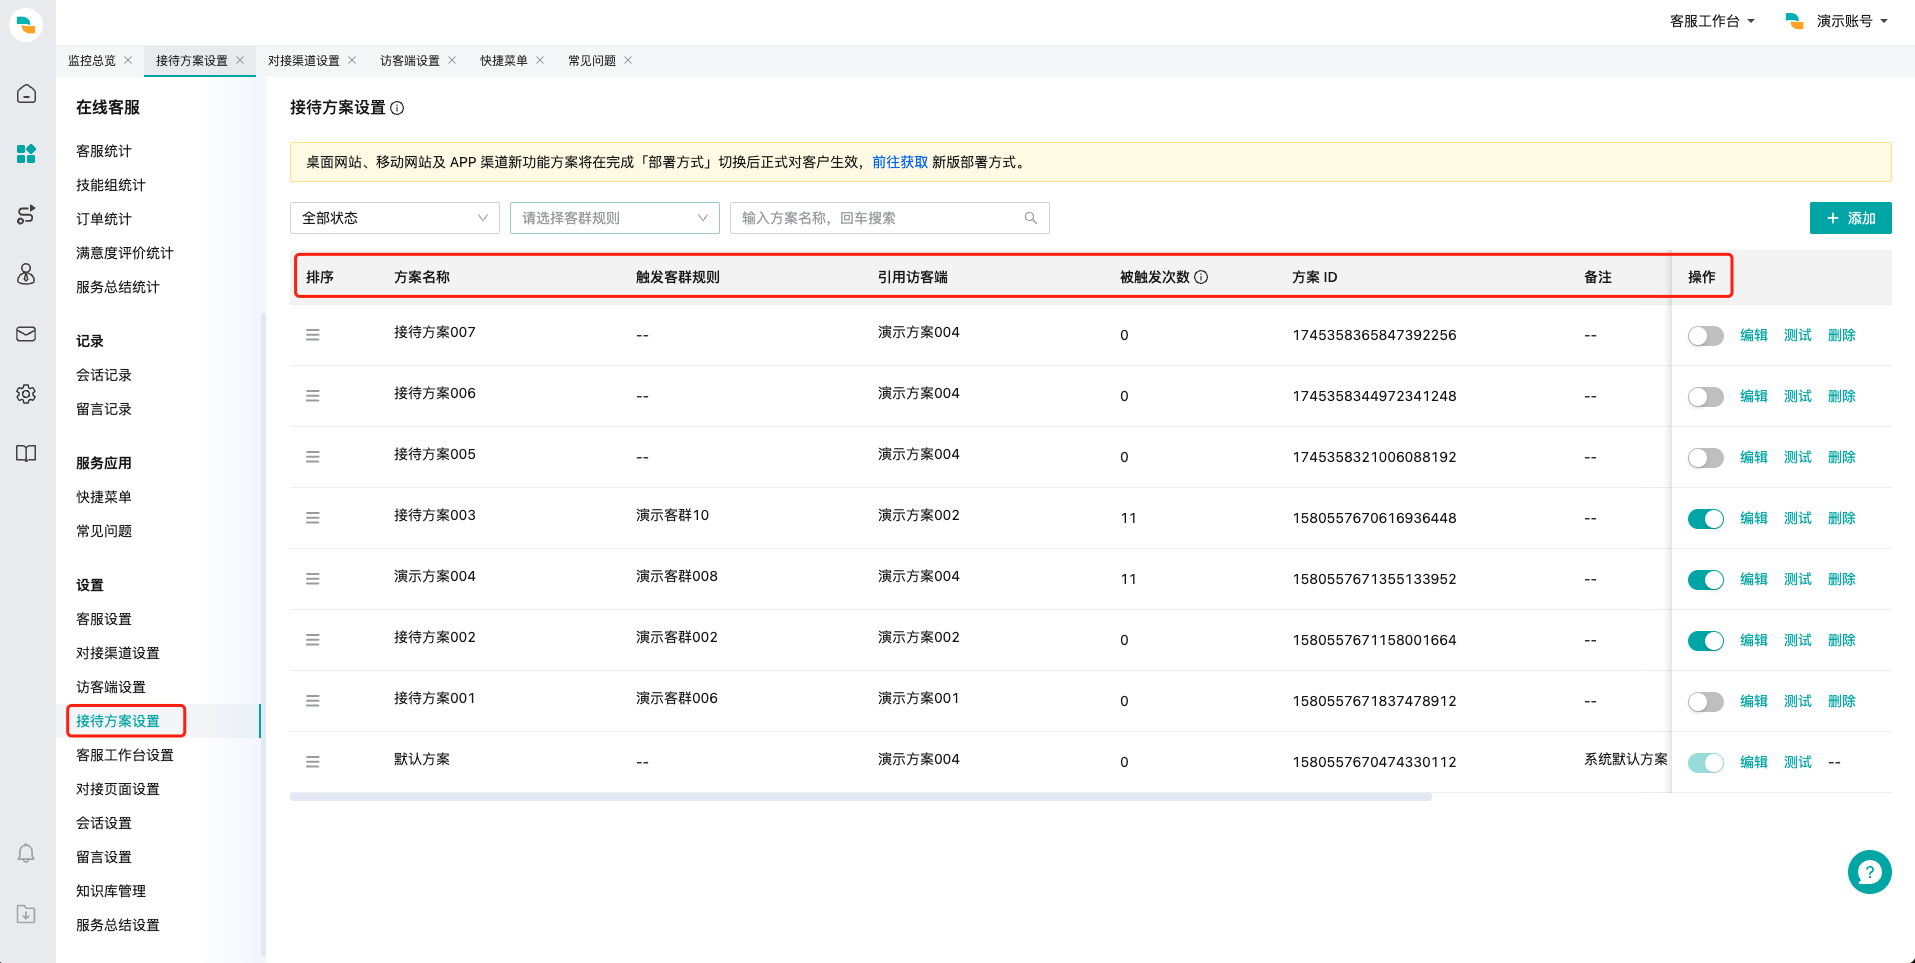Click the switch for 默认方案
The height and width of the screenshot is (963, 1915).
point(1705,763)
